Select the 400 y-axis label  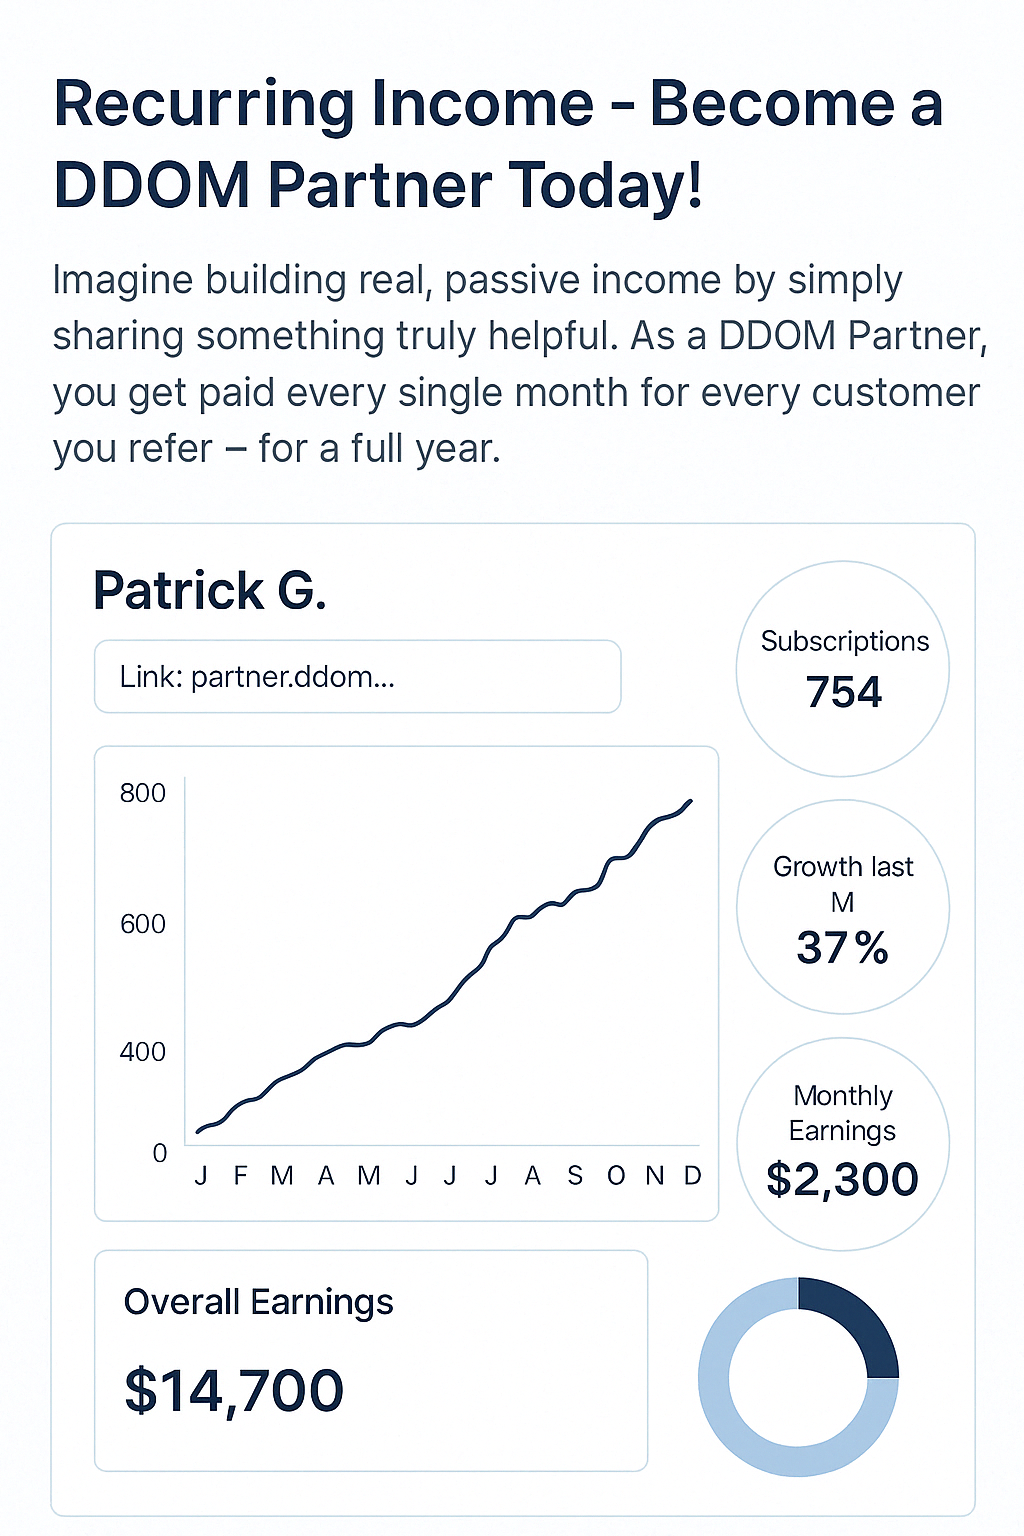[x=142, y=1052]
